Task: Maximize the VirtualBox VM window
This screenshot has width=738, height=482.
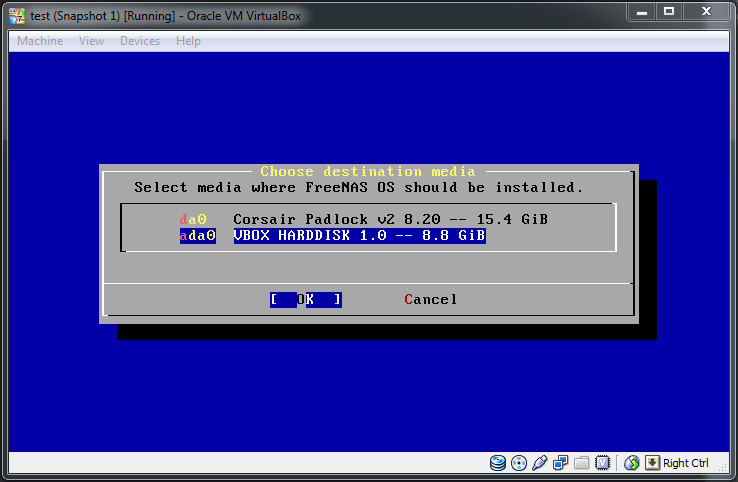Action: pos(669,11)
